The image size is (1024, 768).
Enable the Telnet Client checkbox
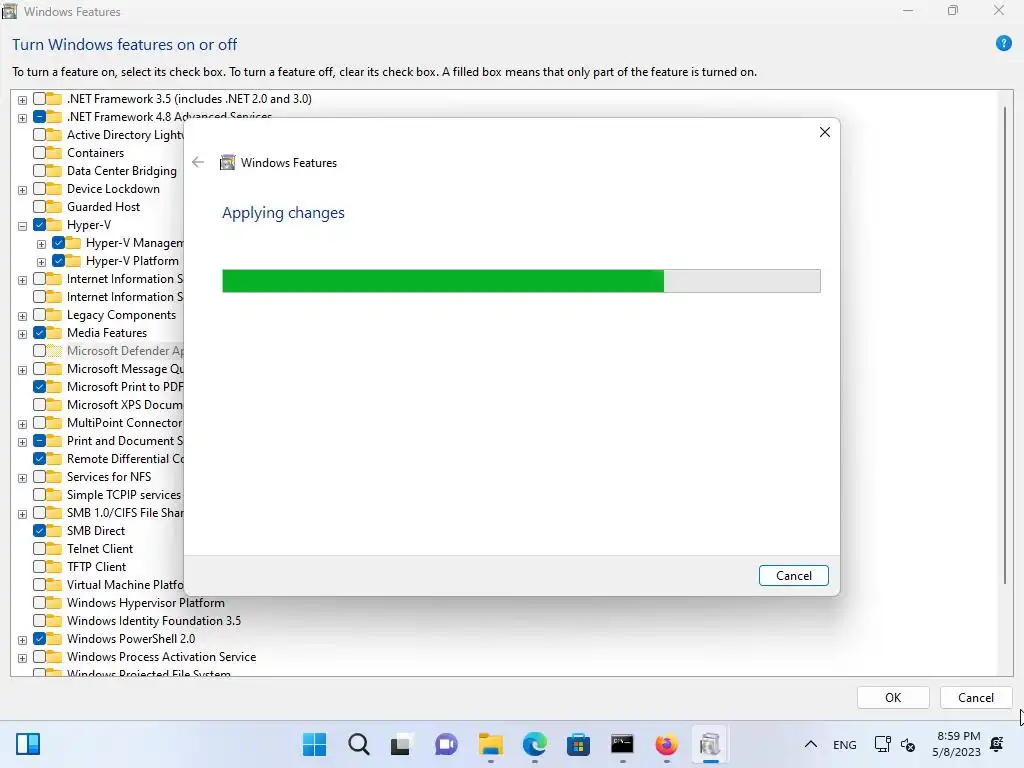point(39,549)
